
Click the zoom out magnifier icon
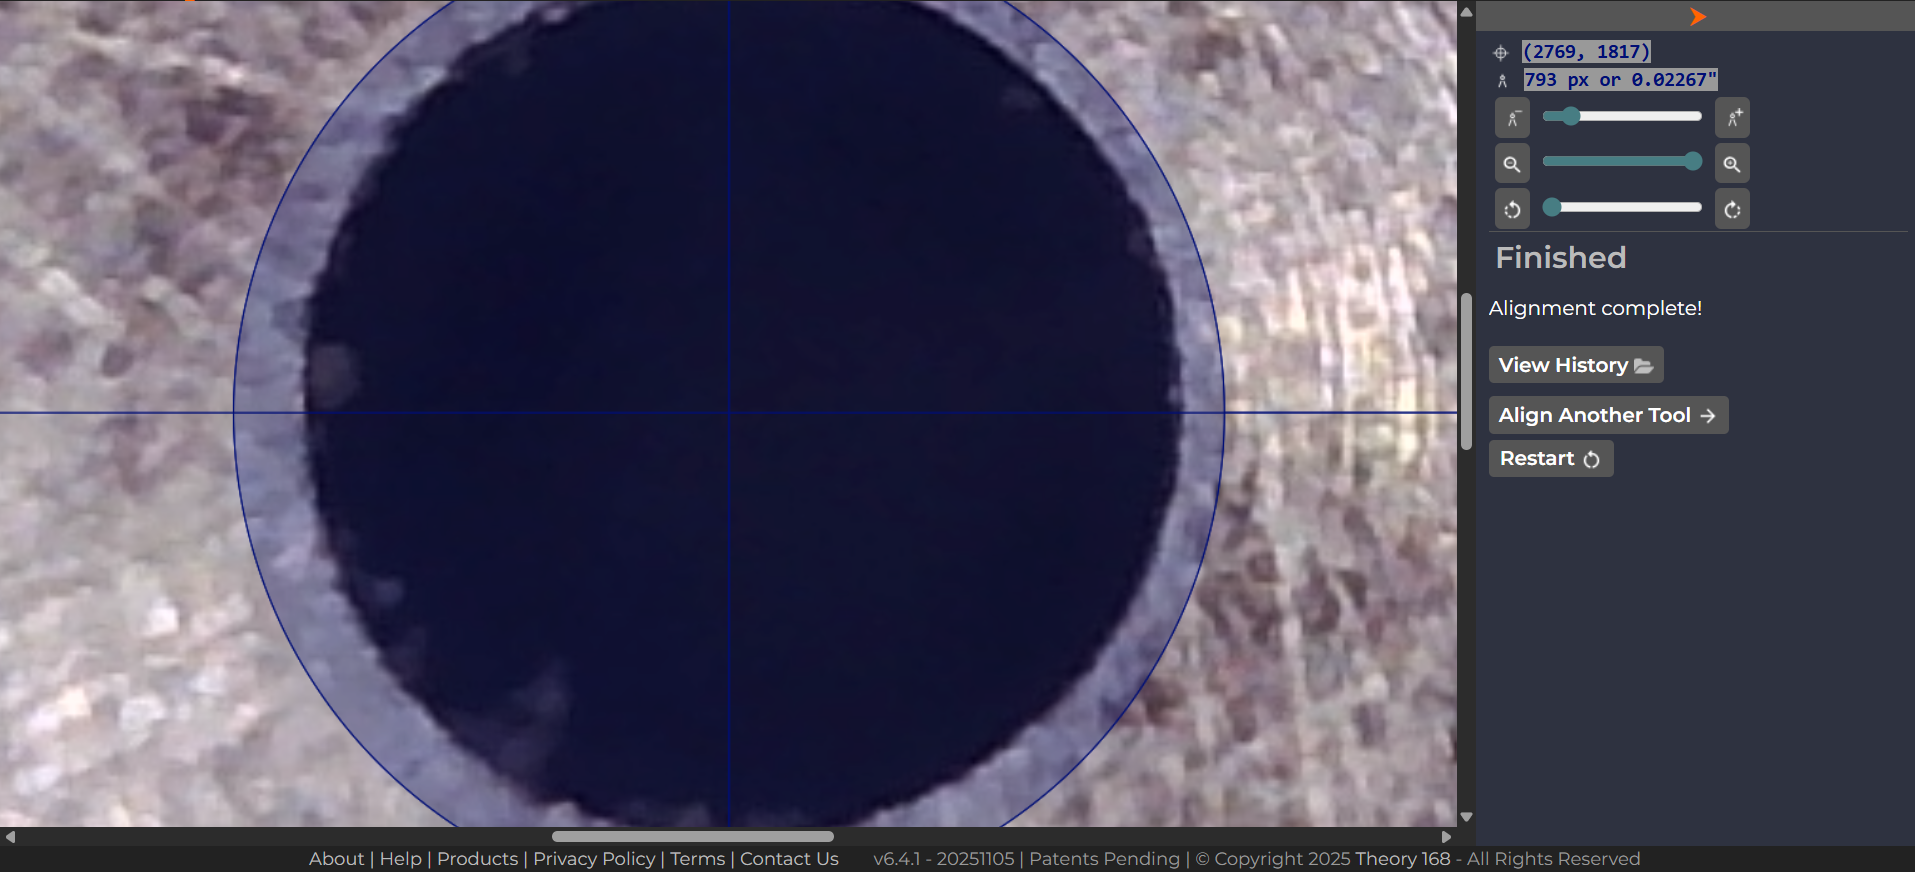1512,164
